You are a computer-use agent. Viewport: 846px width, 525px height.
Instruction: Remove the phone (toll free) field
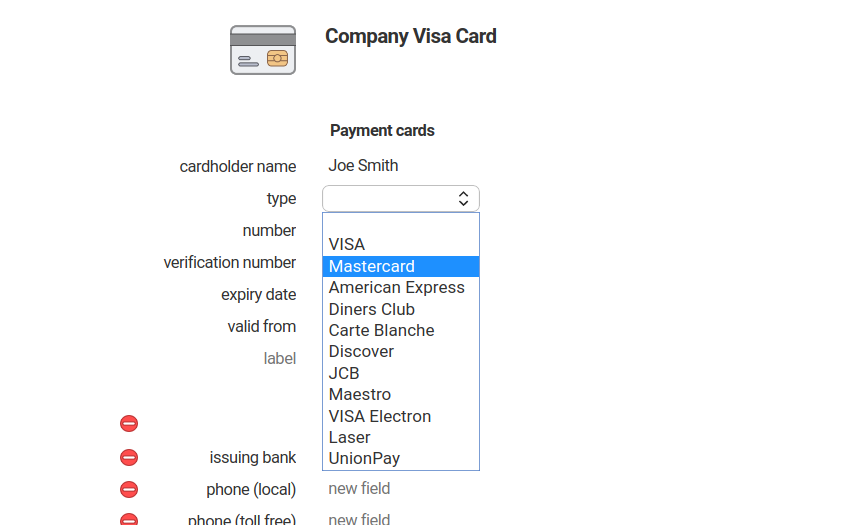[x=129, y=519]
